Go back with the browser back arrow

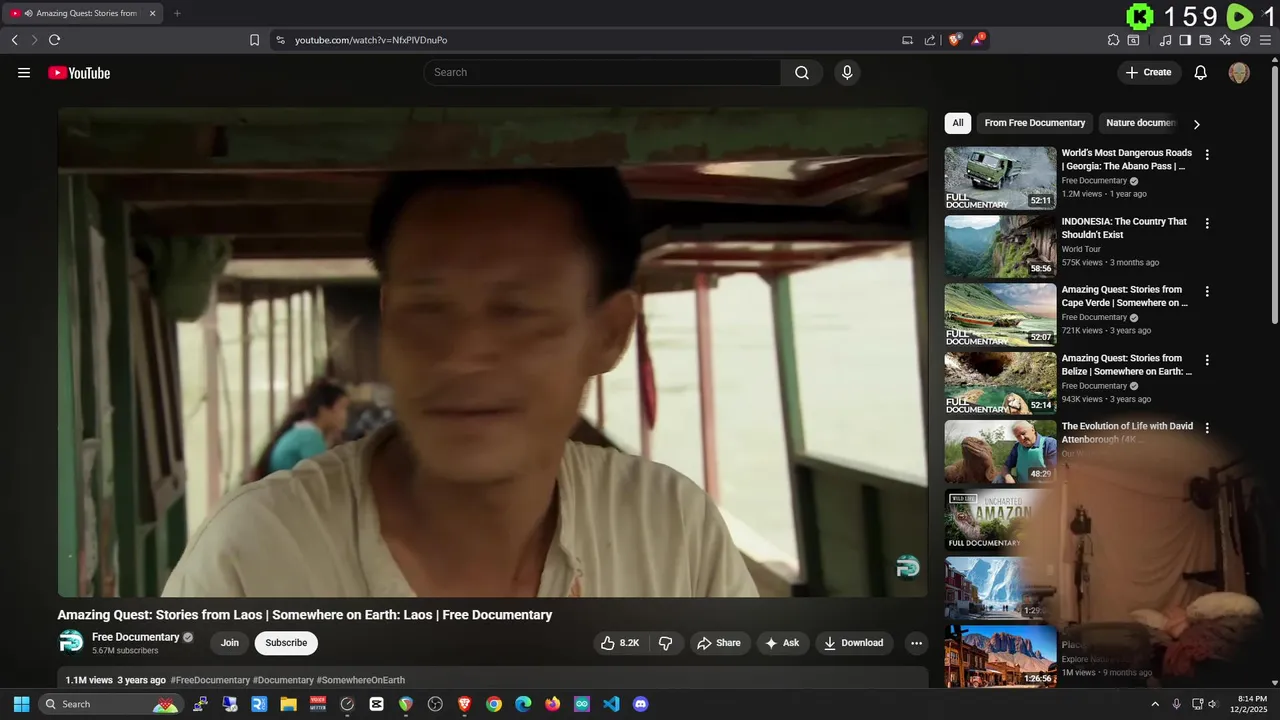14,40
